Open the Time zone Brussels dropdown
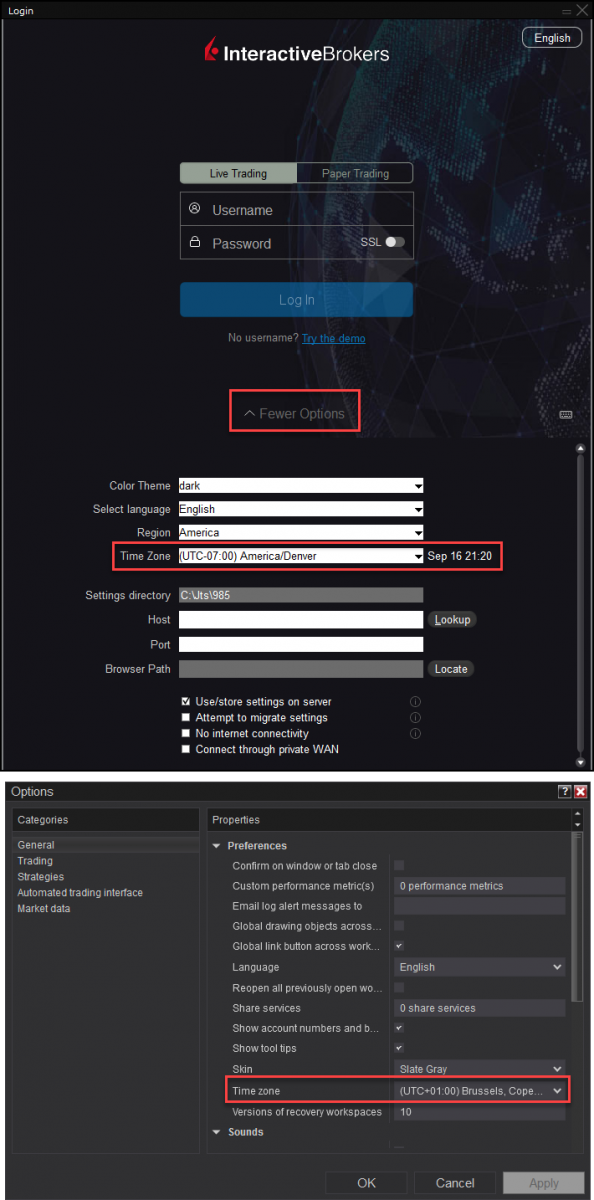594x1200 pixels. (x=479, y=1091)
